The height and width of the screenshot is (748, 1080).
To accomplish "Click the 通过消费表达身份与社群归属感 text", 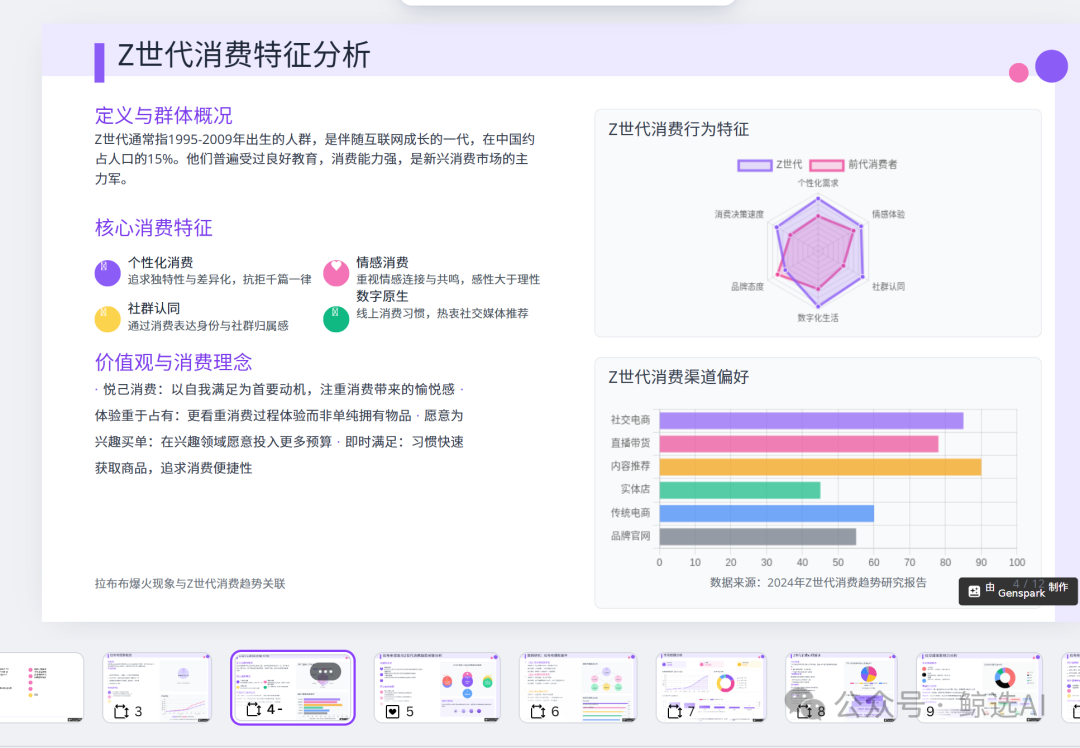I will point(208,325).
